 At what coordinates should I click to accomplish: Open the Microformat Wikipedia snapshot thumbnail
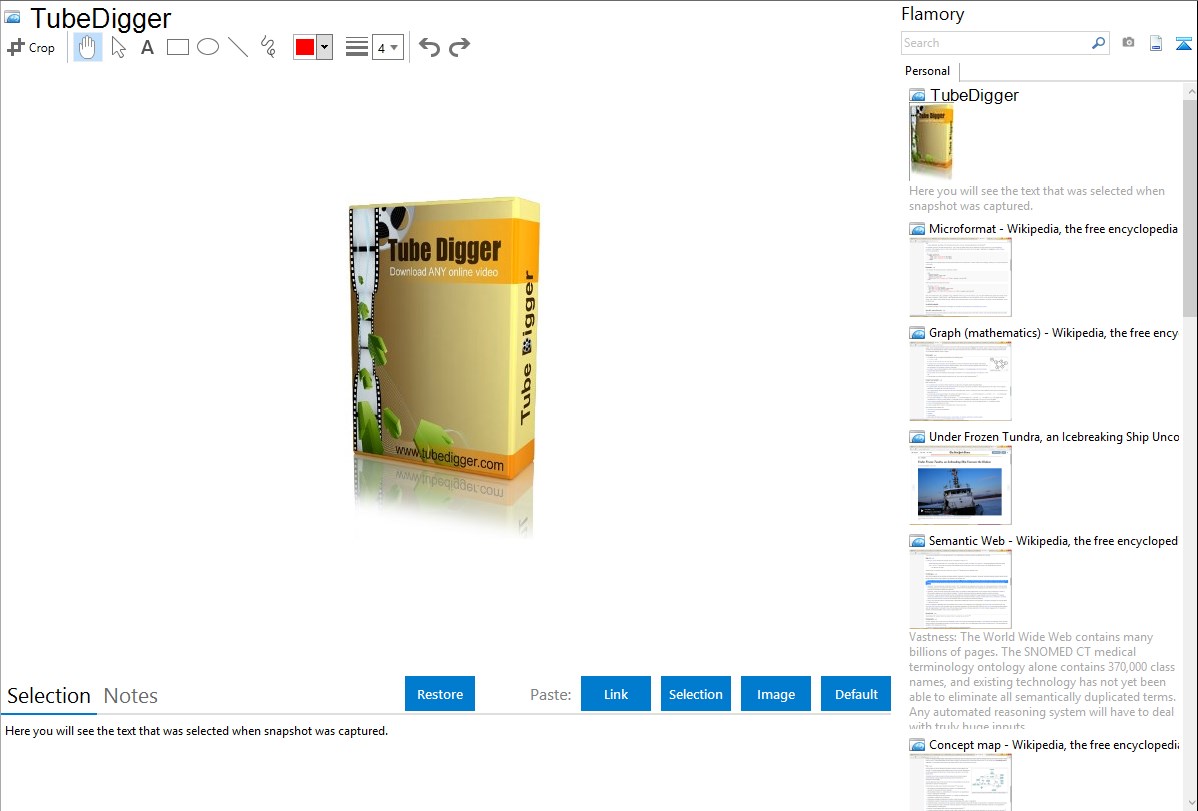coord(960,277)
